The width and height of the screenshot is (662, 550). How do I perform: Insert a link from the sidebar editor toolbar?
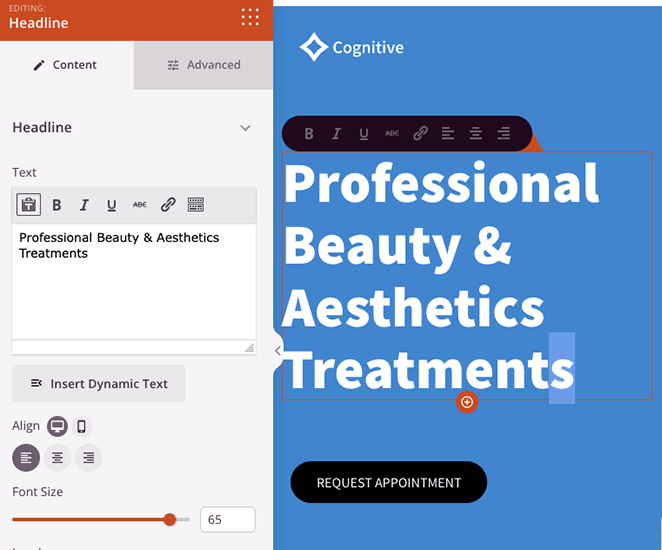(x=168, y=205)
